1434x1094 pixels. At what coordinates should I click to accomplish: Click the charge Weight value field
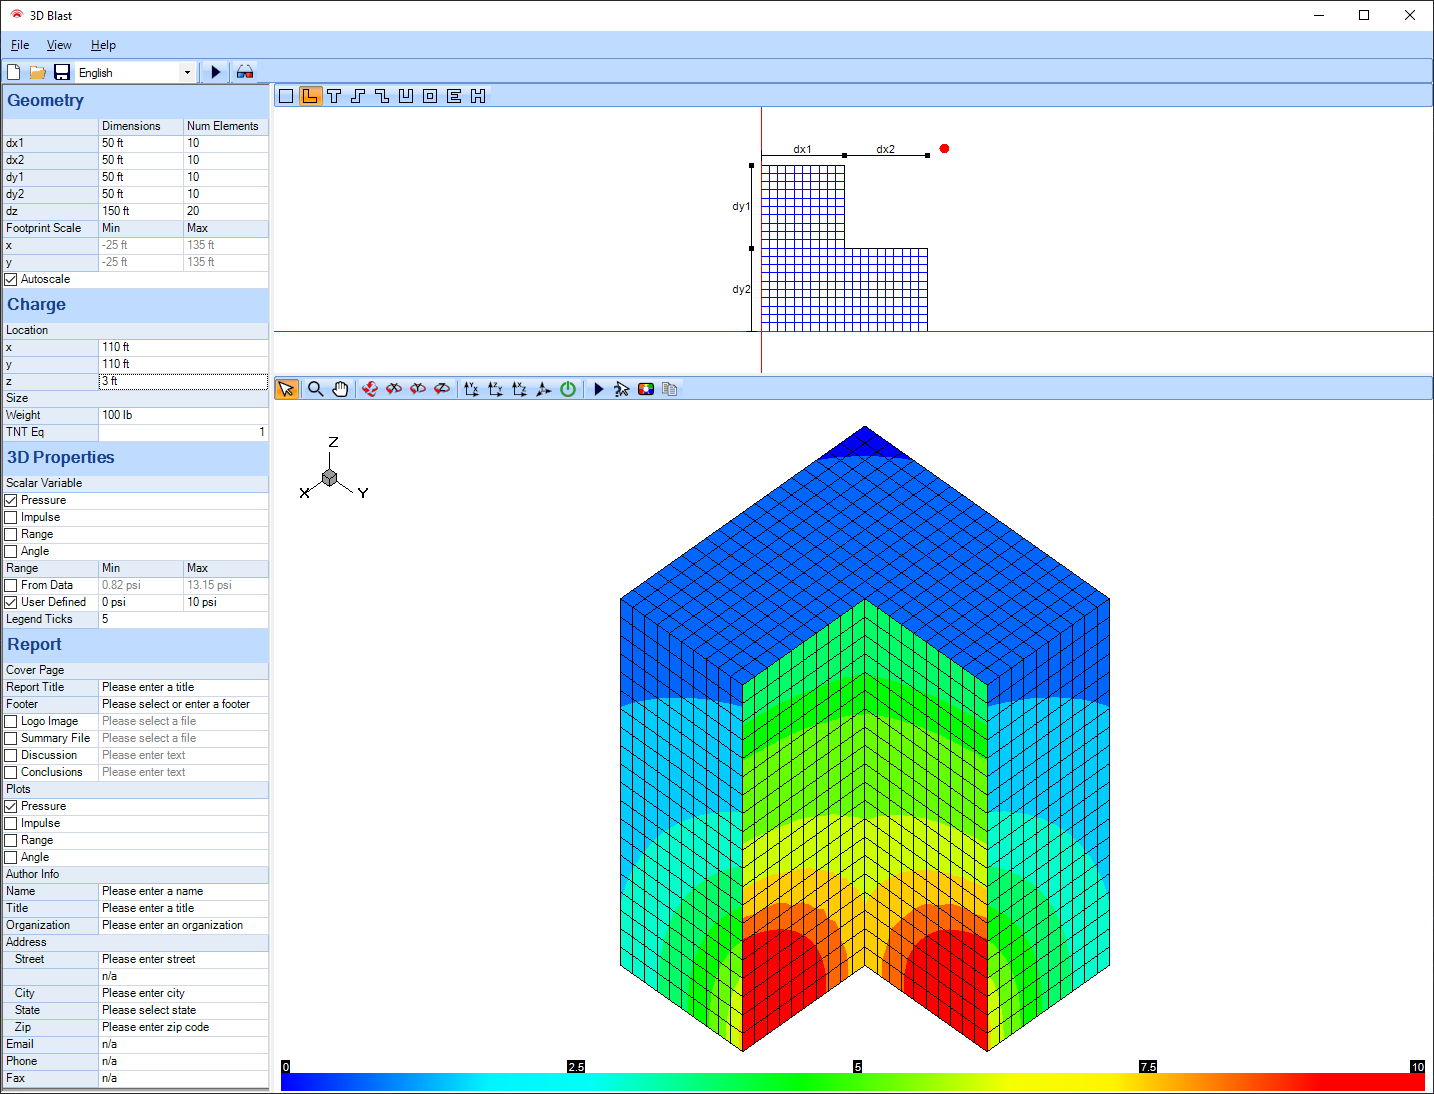183,415
